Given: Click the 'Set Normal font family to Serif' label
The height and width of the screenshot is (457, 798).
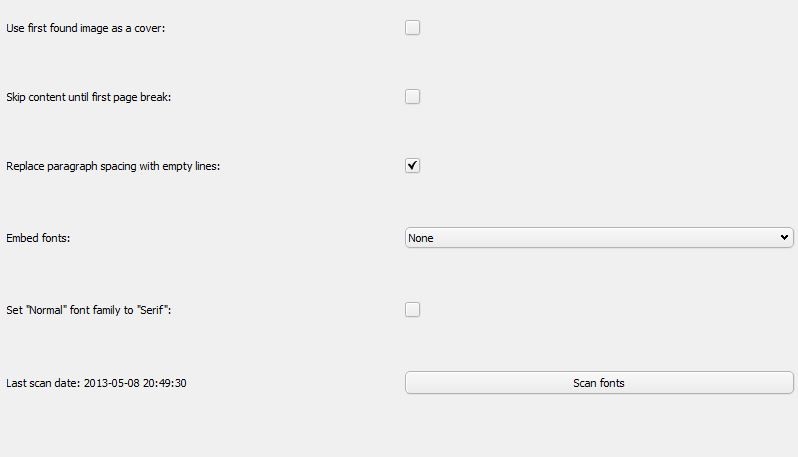Looking at the screenshot, I should (89, 310).
